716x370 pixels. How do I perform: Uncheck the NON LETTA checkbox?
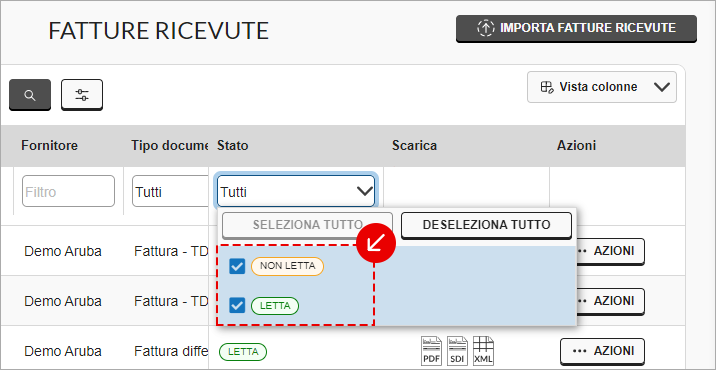click(x=237, y=267)
